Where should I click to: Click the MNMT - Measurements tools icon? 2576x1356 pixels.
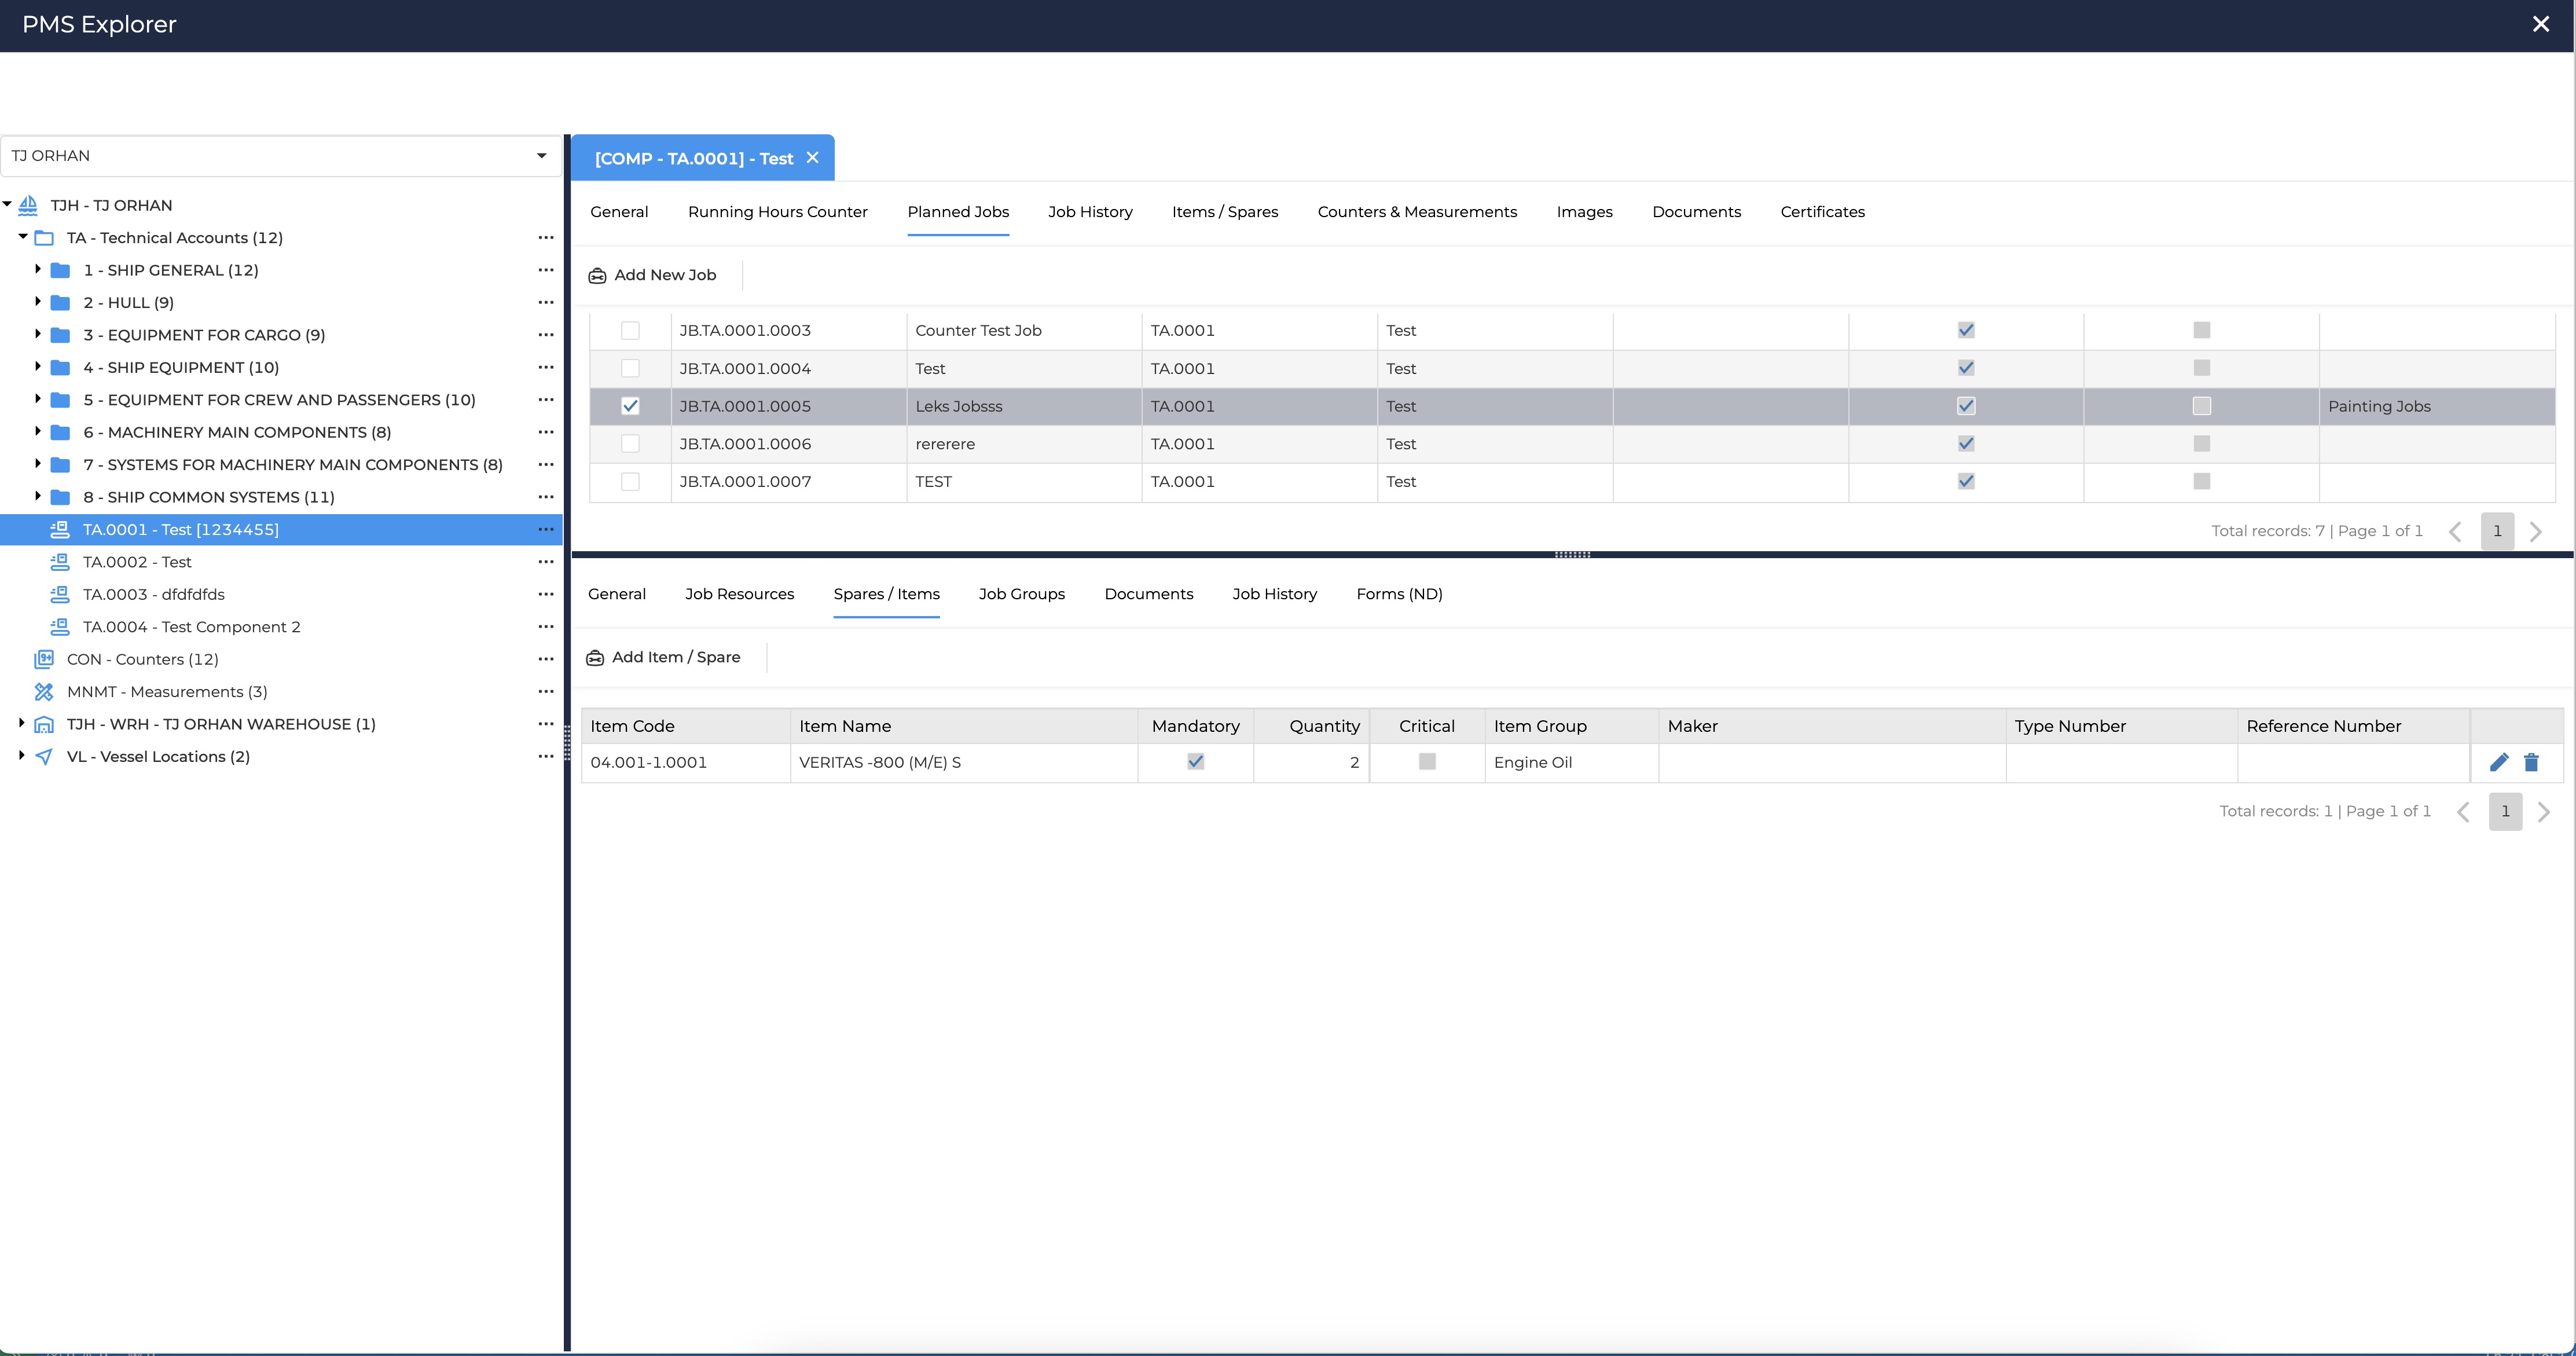44,692
